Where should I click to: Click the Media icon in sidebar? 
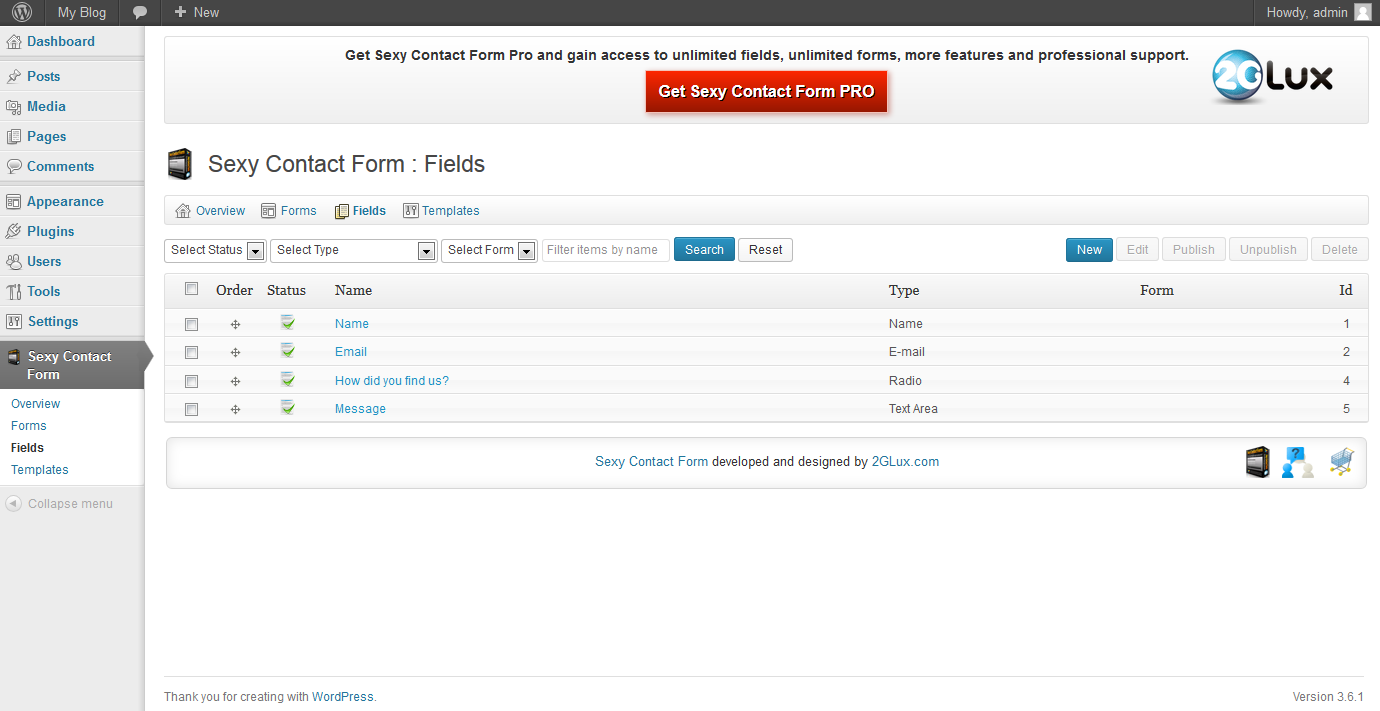tap(14, 107)
